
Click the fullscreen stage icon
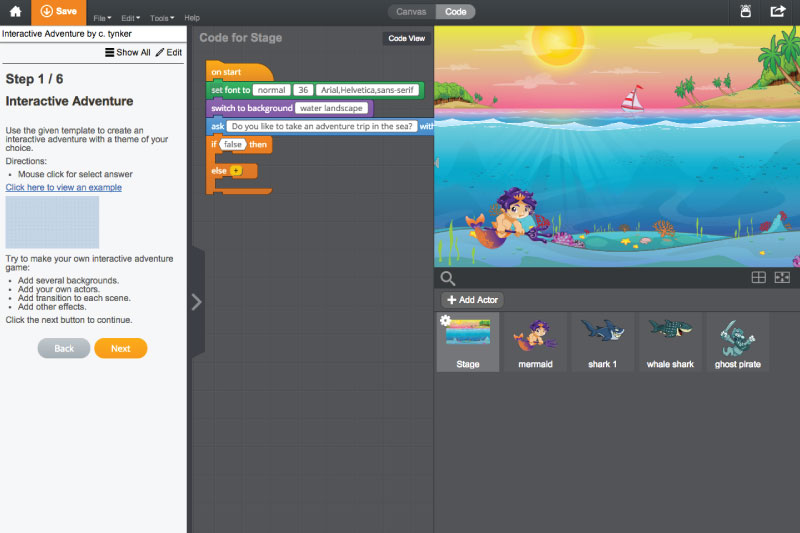782,277
